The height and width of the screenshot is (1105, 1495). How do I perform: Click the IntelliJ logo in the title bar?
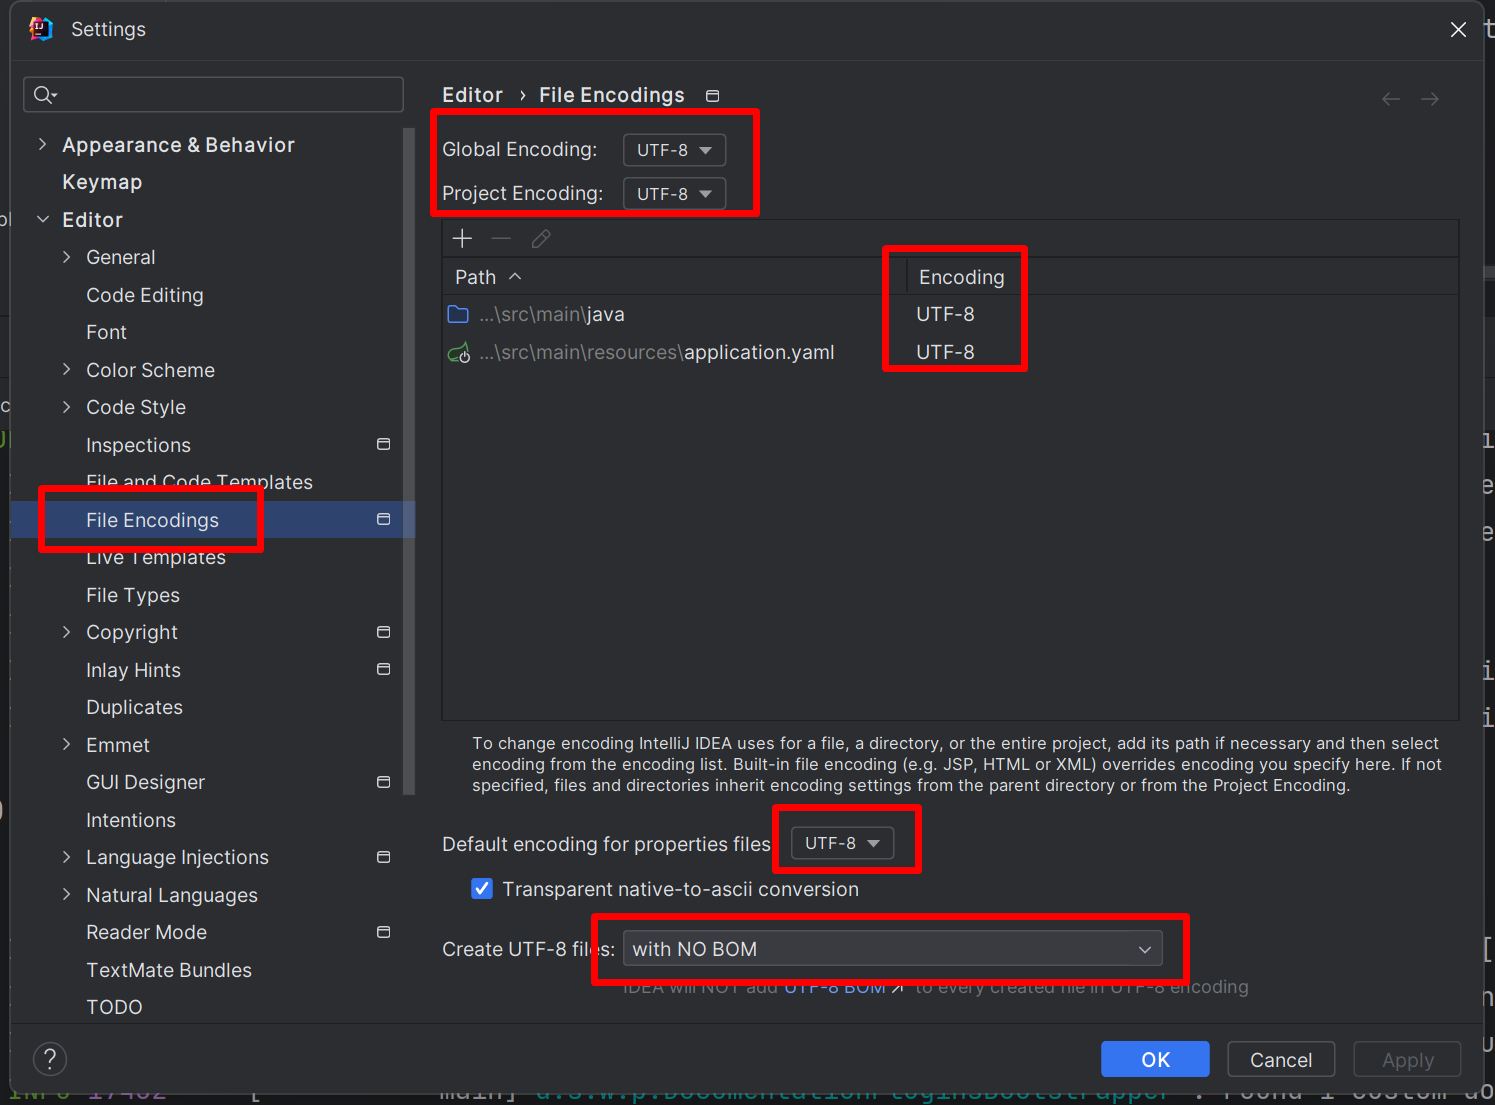[x=40, y=28]
